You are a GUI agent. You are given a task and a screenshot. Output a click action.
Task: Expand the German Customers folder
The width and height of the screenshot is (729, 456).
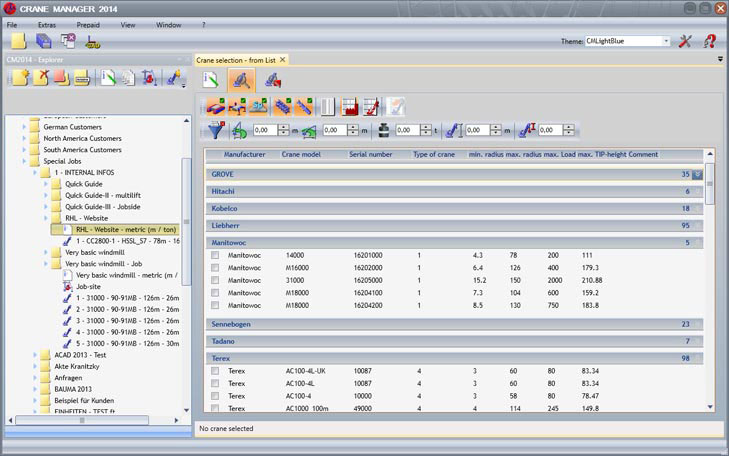[x=24, y=127]
